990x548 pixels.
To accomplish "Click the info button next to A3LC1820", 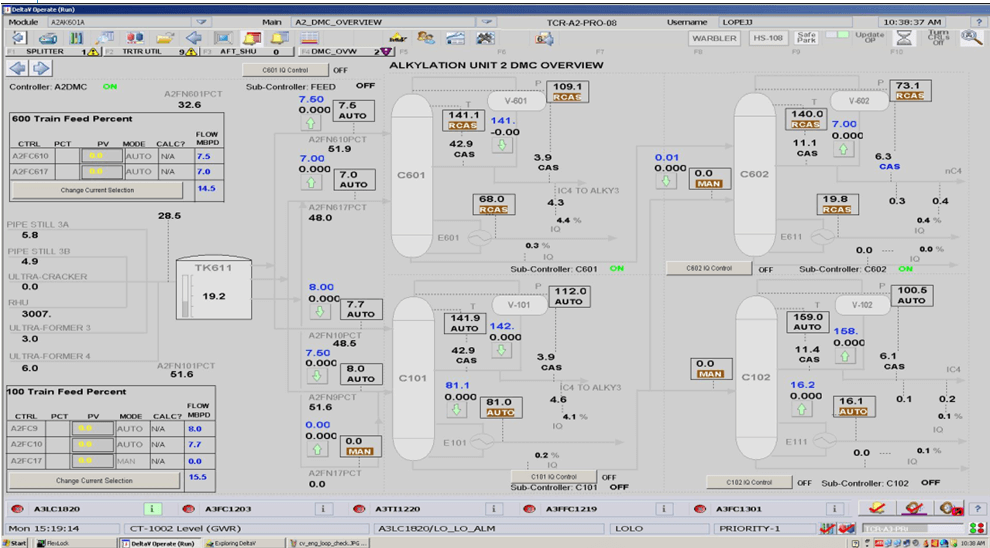I will click(x=153, y=509).
